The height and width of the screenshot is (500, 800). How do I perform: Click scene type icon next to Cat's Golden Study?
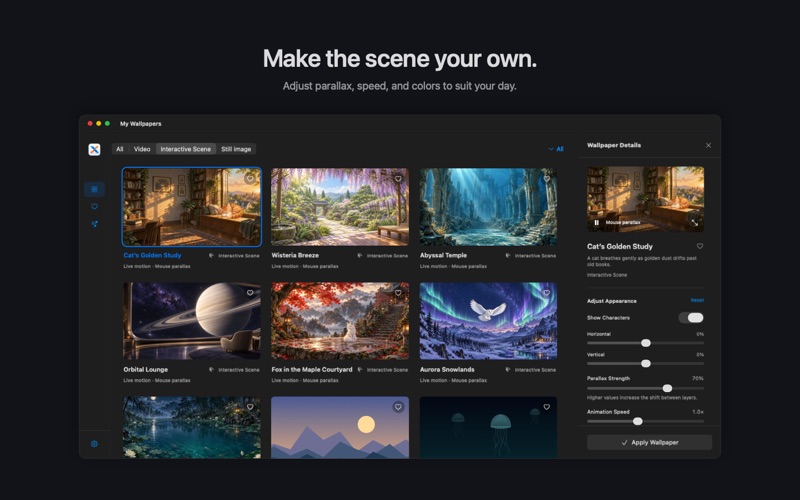point(211,256)
